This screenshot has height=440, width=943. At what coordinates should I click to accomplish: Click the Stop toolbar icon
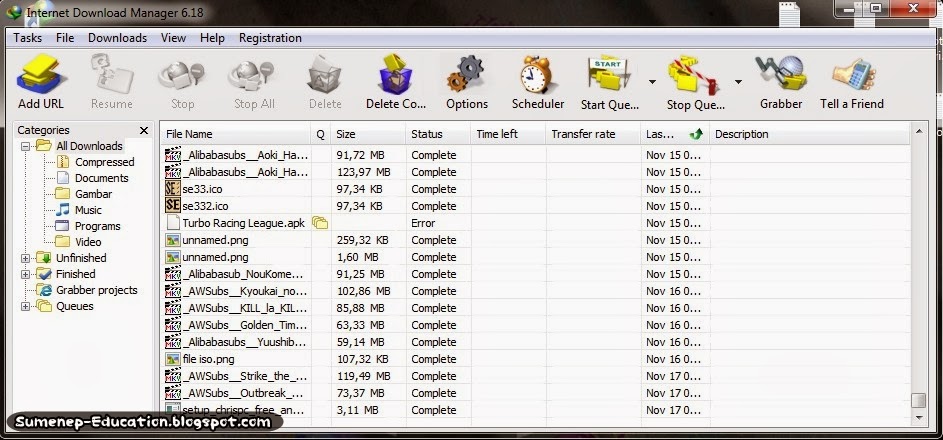(x=182, y=75)
